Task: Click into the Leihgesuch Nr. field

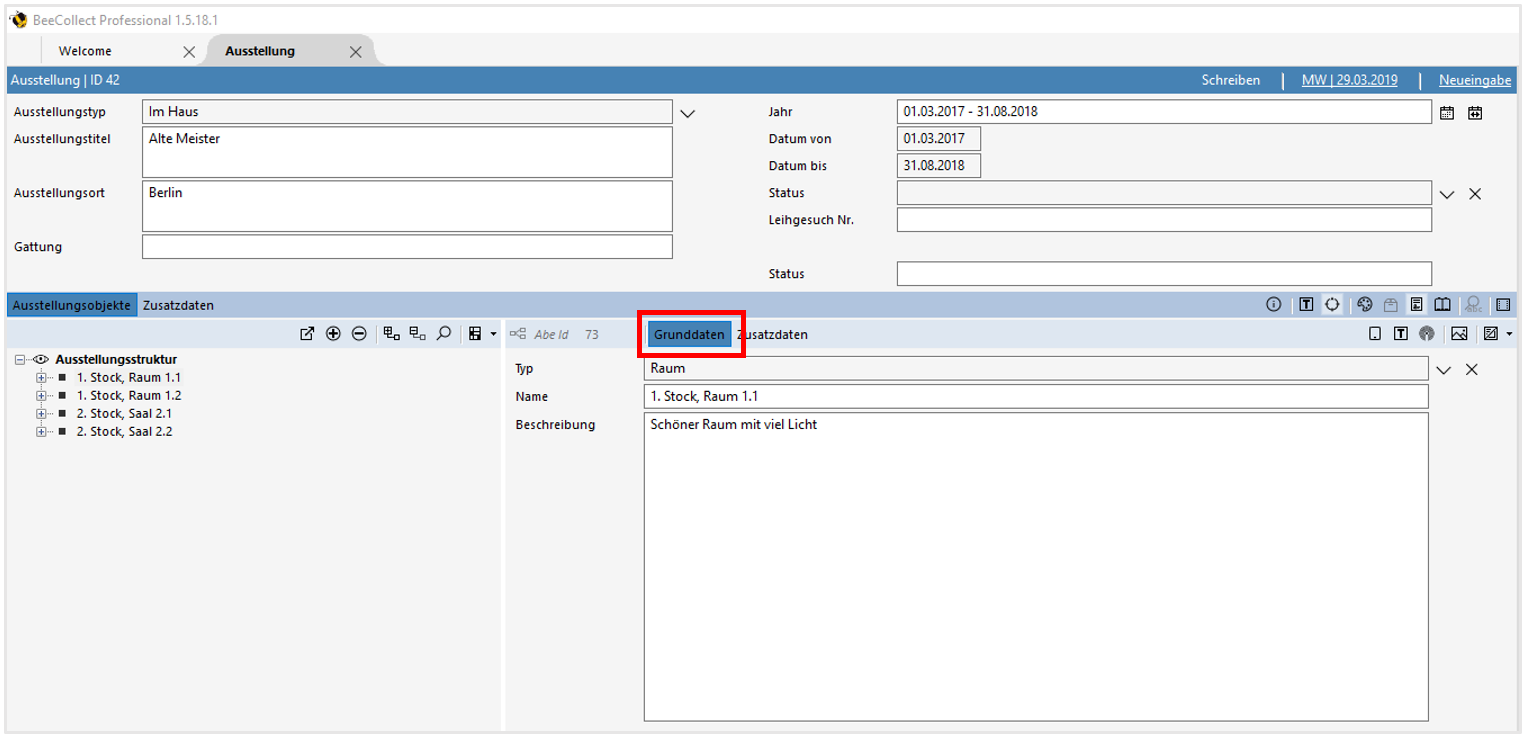Action: coord(1163,220)
